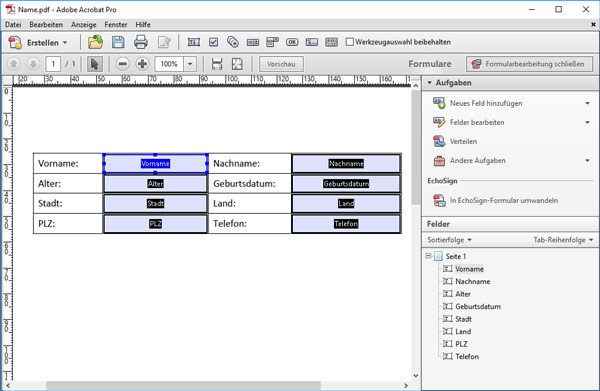Open the Tab-Reihenfolge dropdown

(563, 240)
